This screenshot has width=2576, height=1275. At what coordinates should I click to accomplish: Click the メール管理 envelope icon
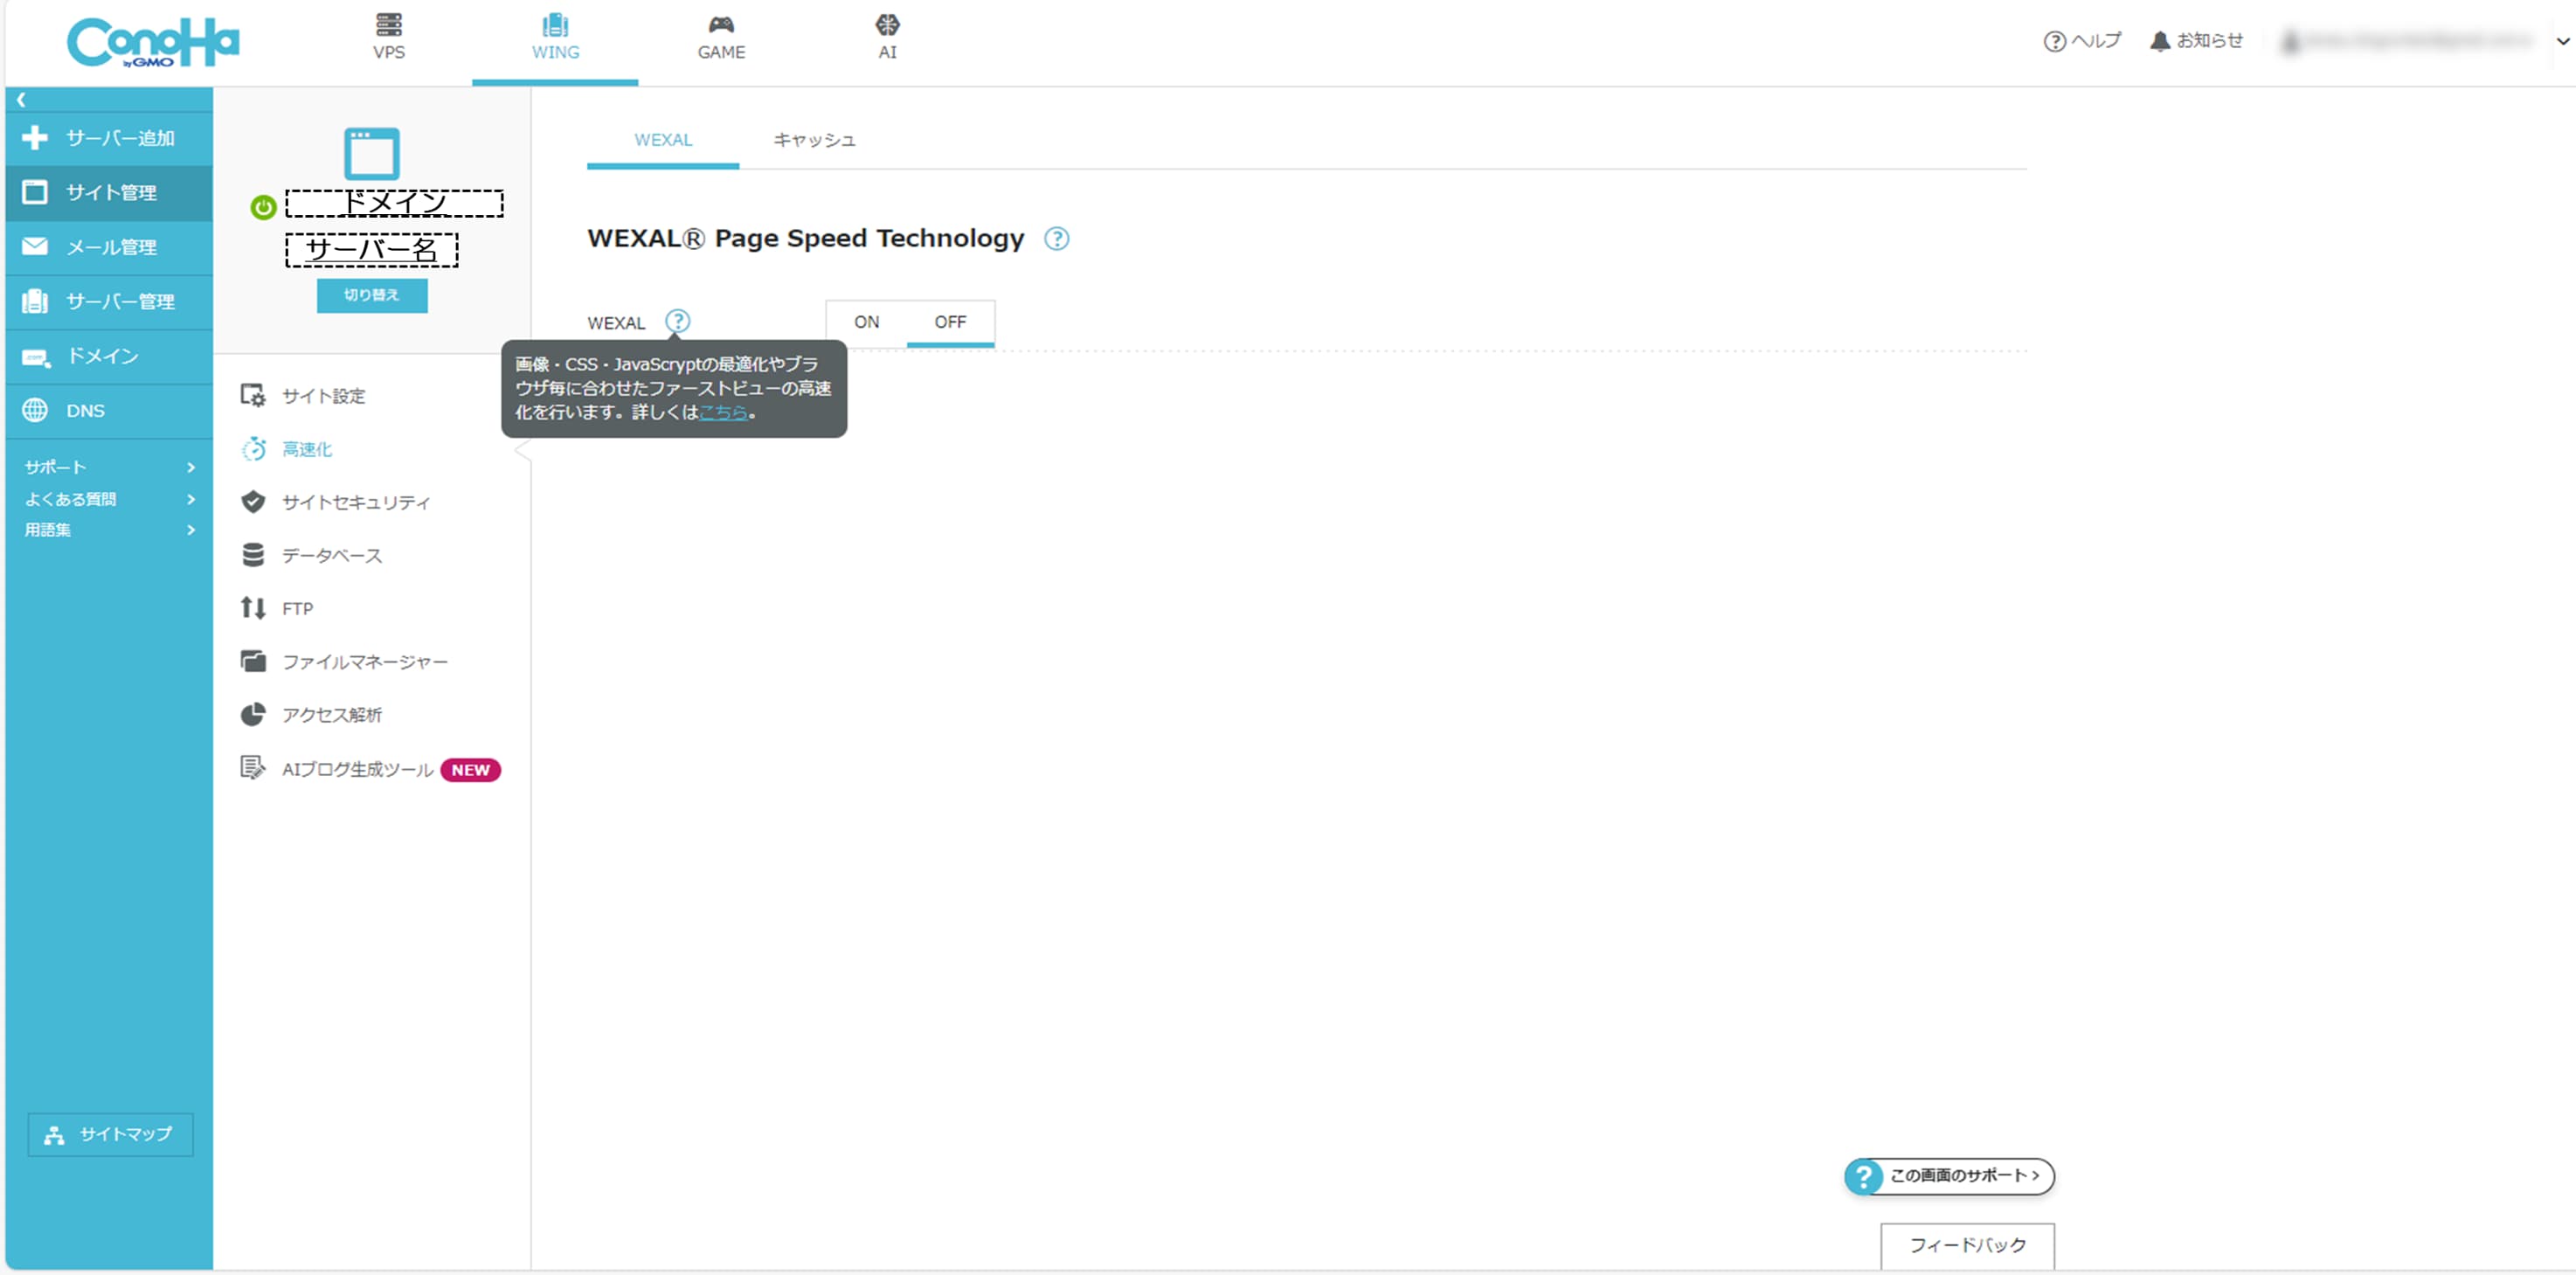pyautogui.click(x=35, y=246)
